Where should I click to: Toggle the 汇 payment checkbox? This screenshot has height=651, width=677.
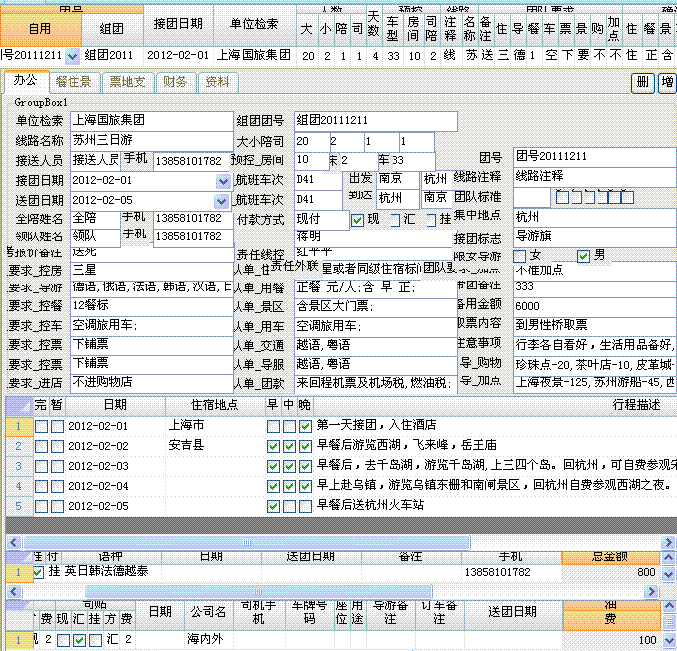pos(395,221)
